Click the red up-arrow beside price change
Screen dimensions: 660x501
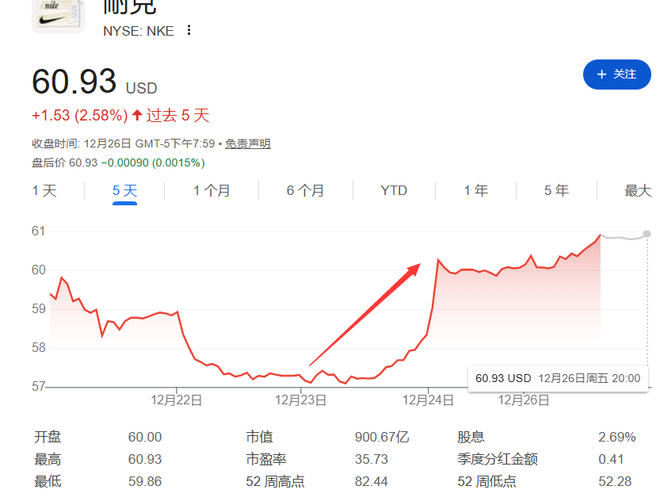137,115
